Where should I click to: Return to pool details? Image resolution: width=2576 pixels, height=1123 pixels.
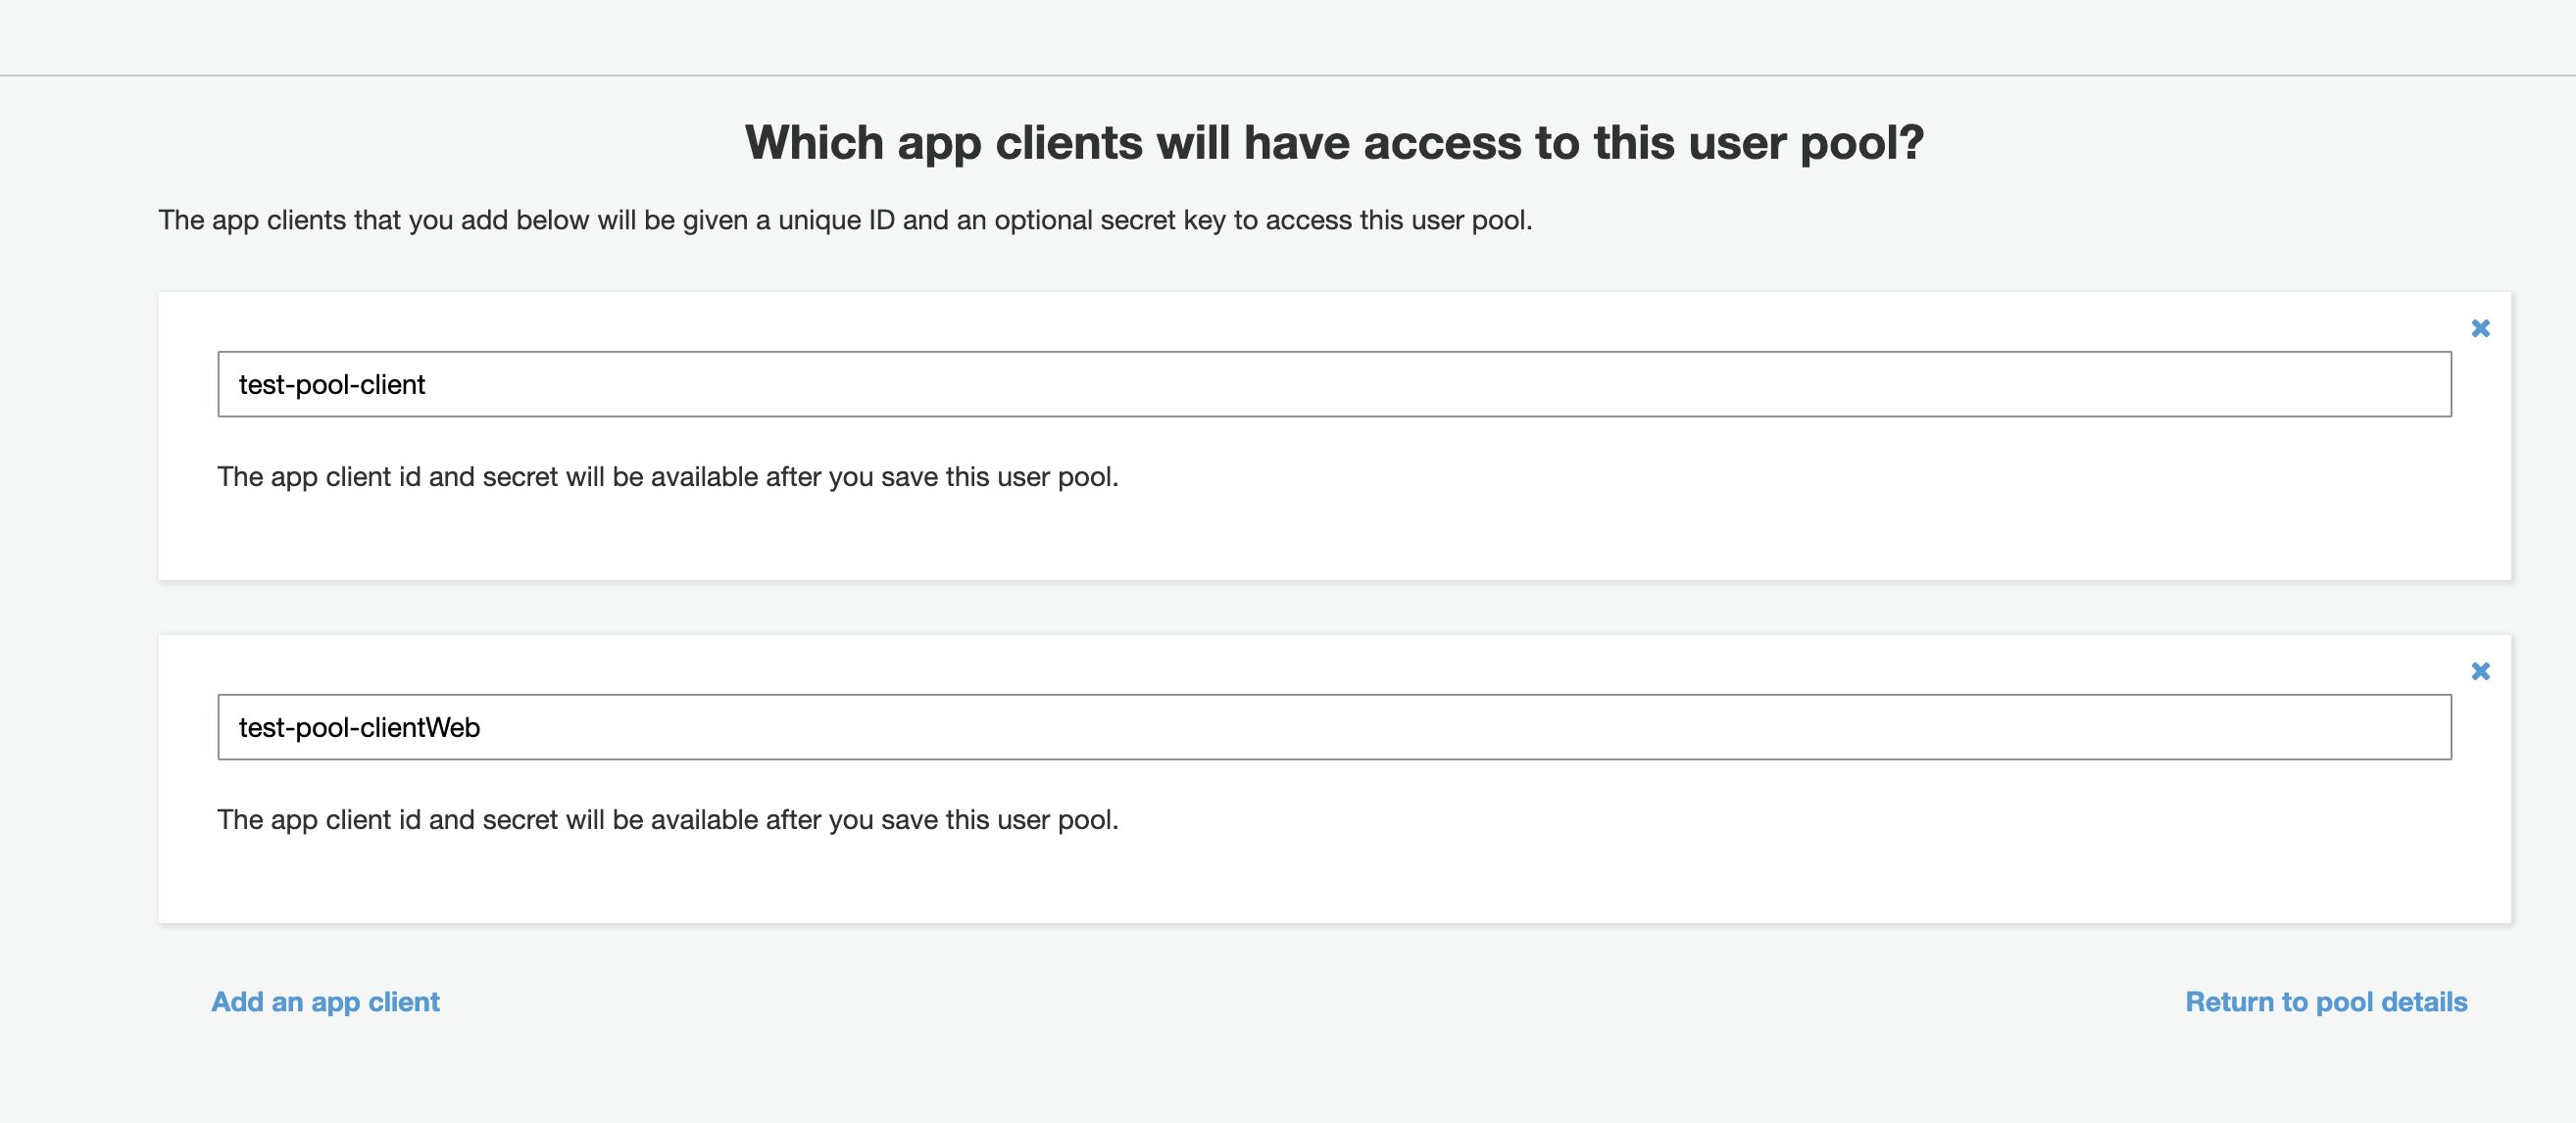click(2326, 1001)
